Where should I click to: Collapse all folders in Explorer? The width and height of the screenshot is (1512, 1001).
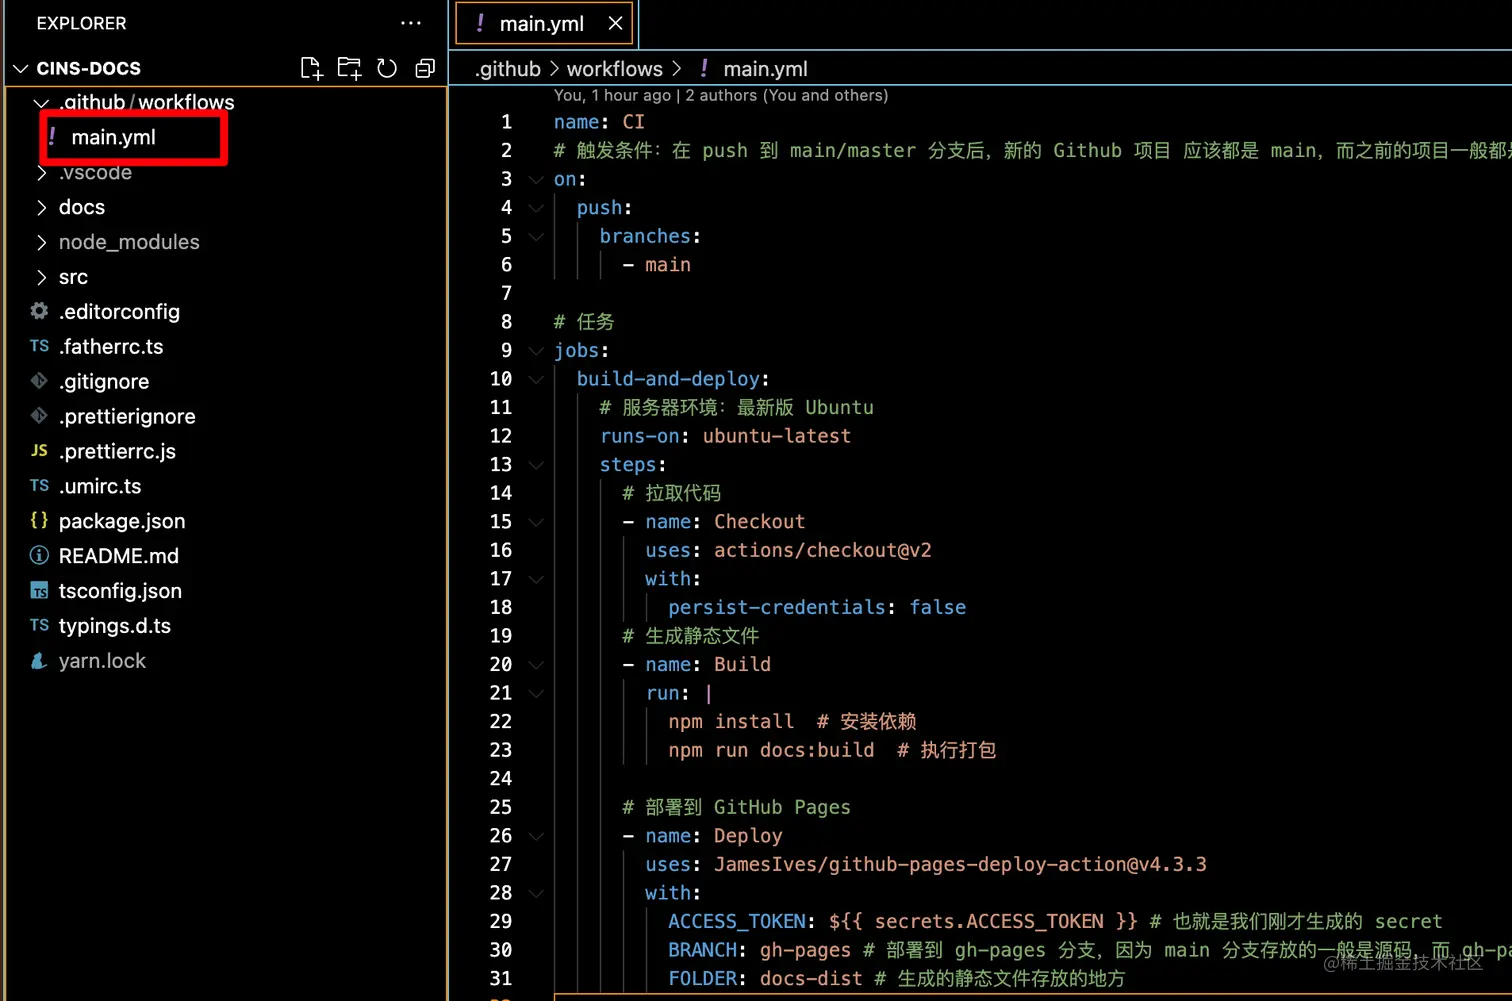425,68
